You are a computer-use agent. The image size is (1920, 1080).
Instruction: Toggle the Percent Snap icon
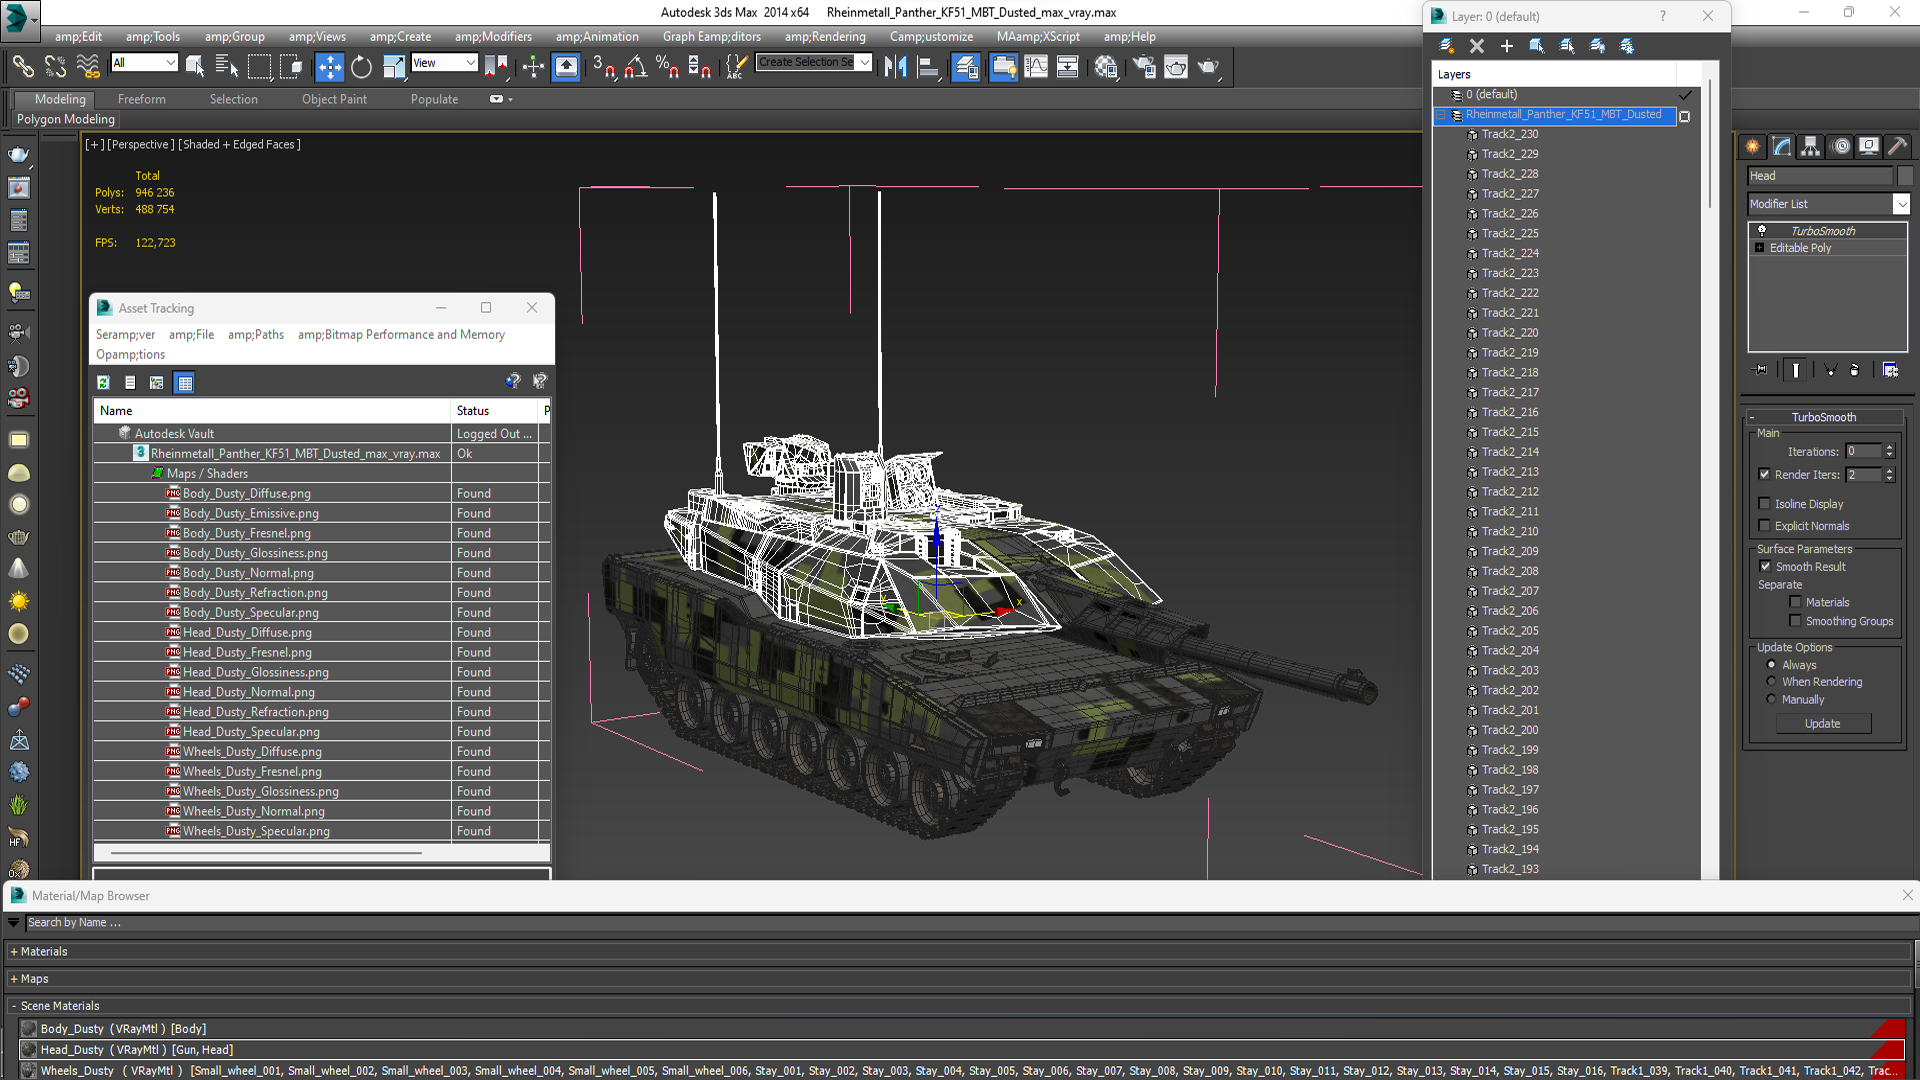click(667, 67)
